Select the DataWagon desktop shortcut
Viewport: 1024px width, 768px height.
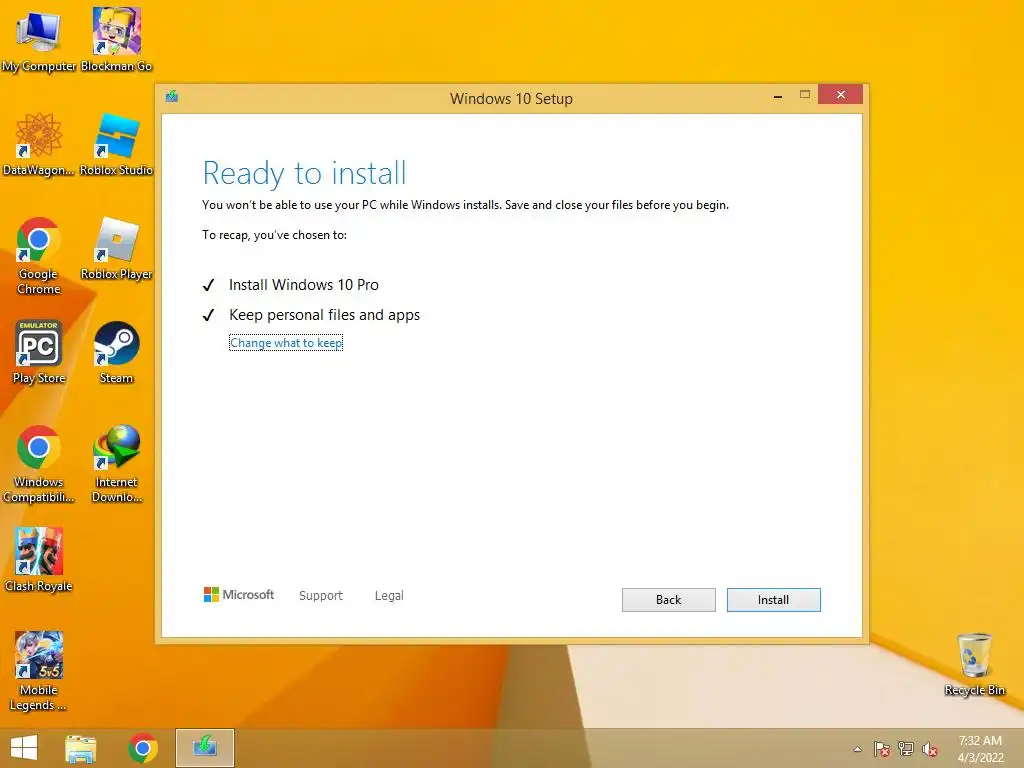pos(39,145)
